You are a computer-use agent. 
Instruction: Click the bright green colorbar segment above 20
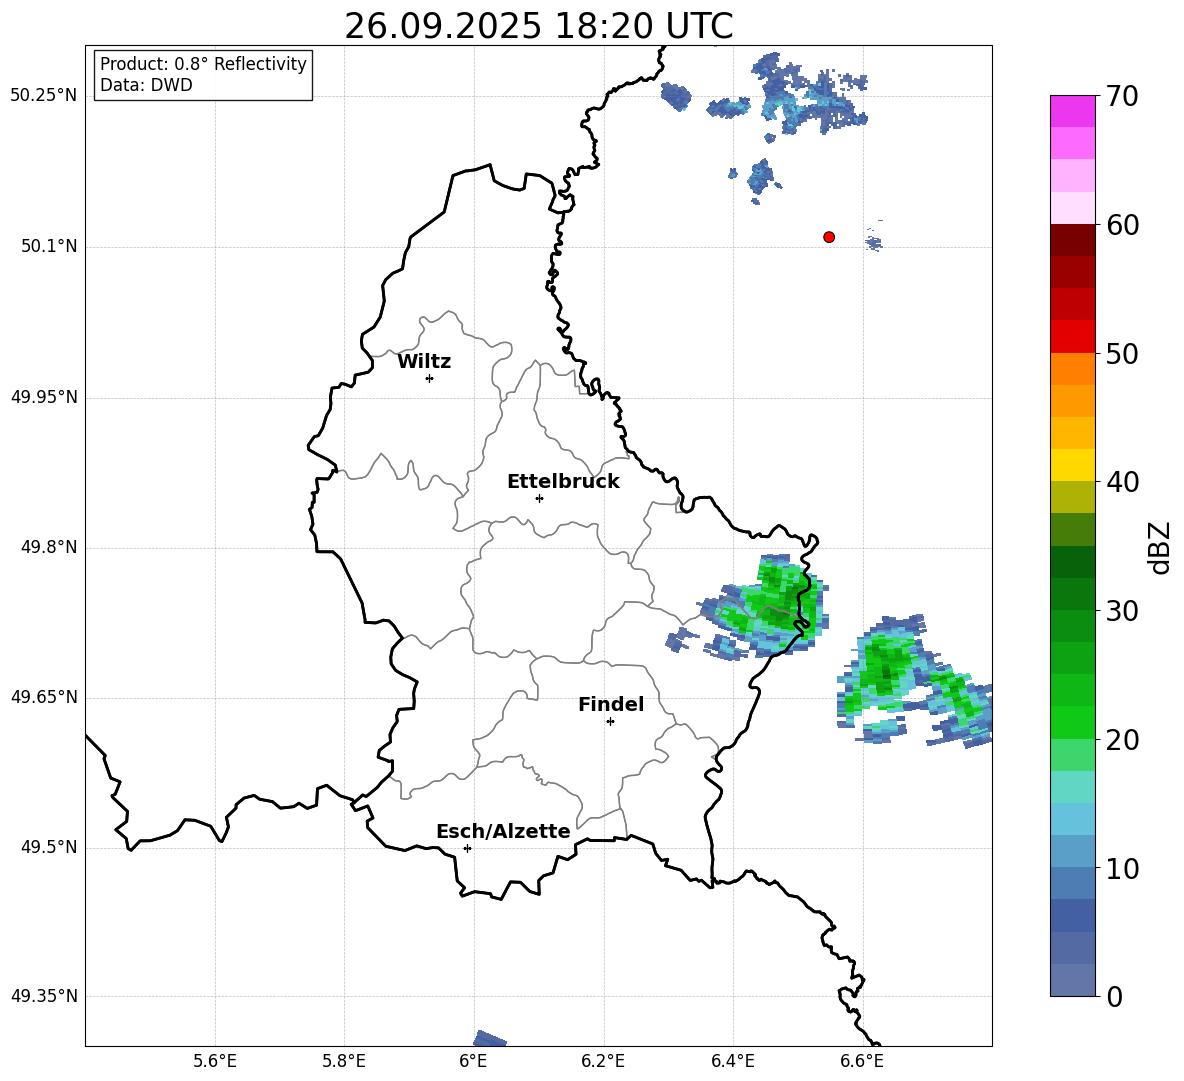coord(1072,722)
